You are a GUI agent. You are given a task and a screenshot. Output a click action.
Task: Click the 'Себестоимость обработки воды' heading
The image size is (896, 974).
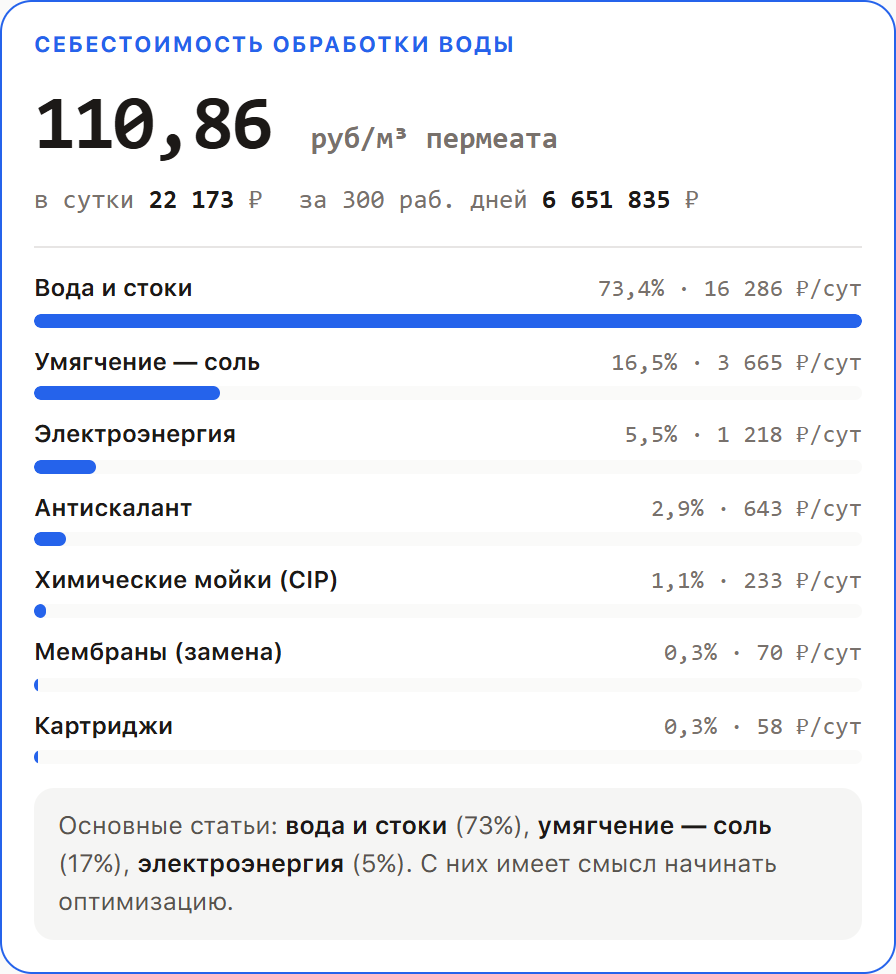(x=274, y=45)
